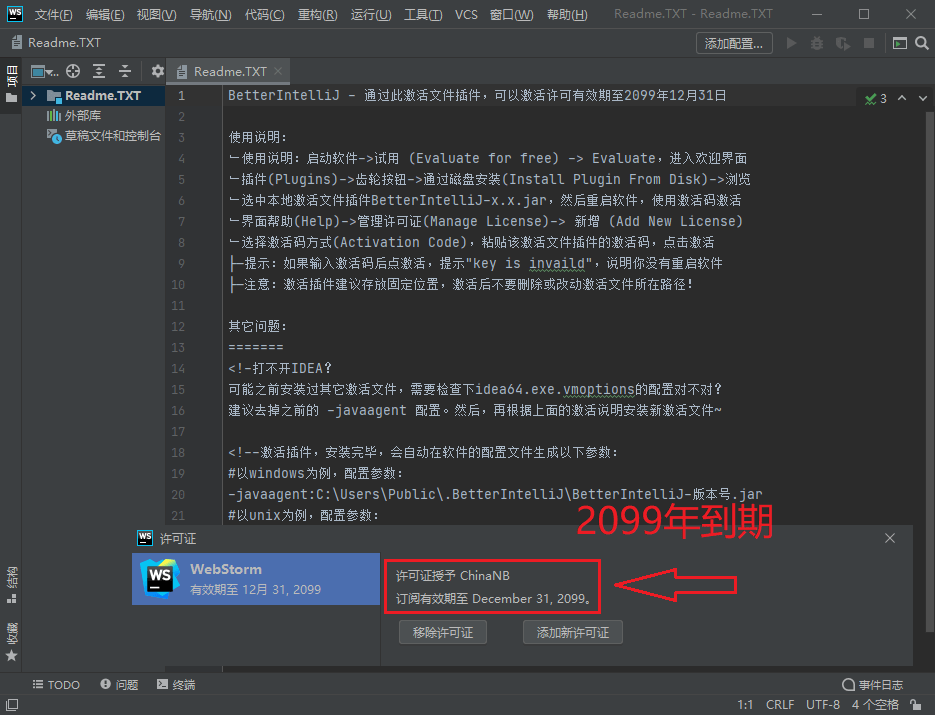The height and width of the screenshot is (715, 935).
Task: Open the 工具(T) menu
Action: (x=423, y=14)
